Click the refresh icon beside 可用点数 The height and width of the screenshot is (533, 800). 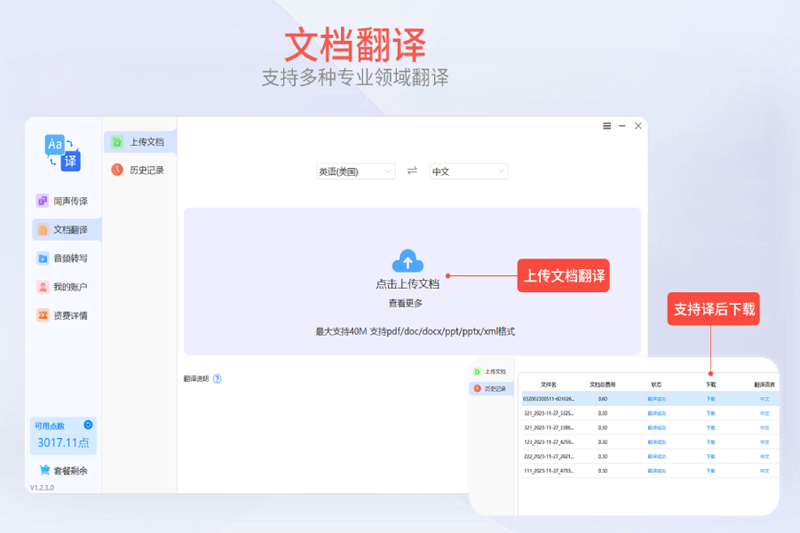88,425
